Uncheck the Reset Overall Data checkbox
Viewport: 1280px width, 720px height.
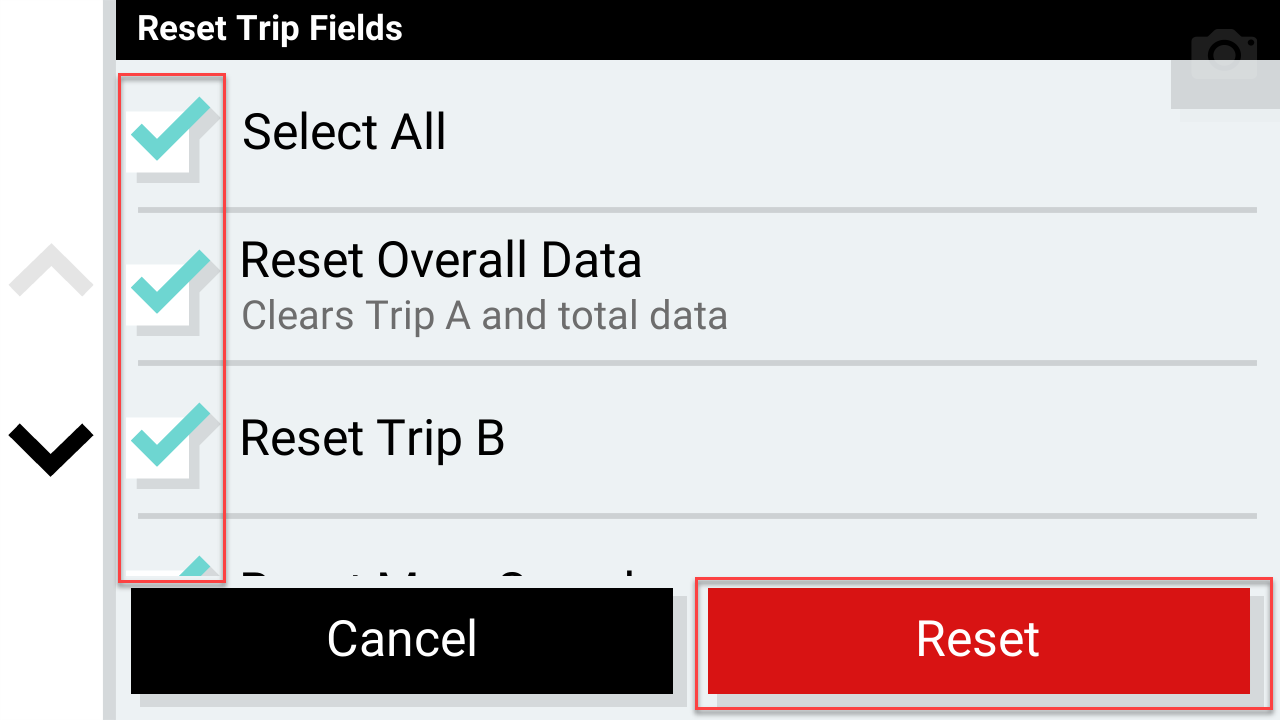pos(172,286)
